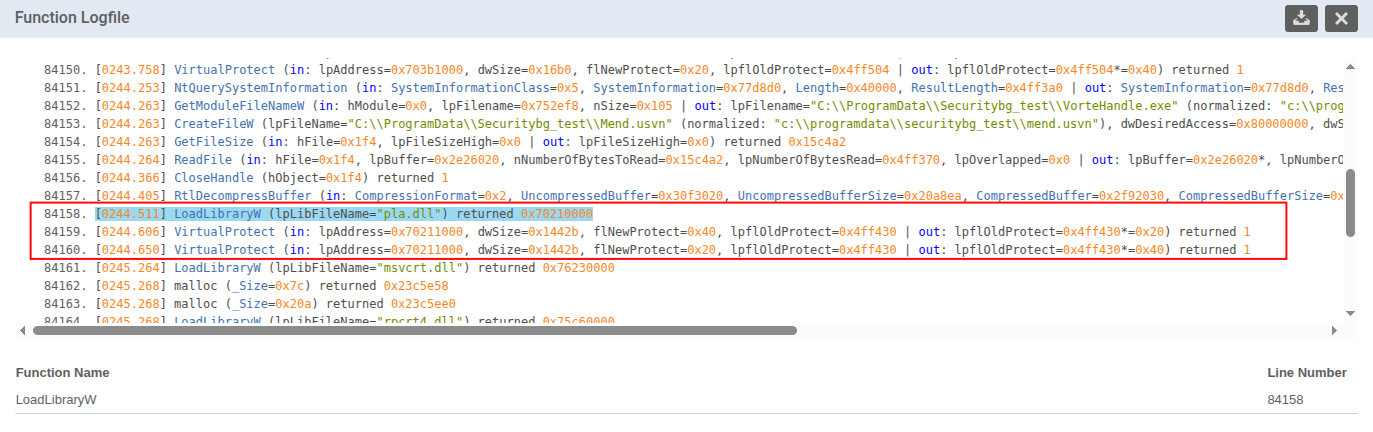Select log line 84158 LoadLibraryW pla.dll
Image resolution: width=1373 pixels, height=432 pixels.
343,214
